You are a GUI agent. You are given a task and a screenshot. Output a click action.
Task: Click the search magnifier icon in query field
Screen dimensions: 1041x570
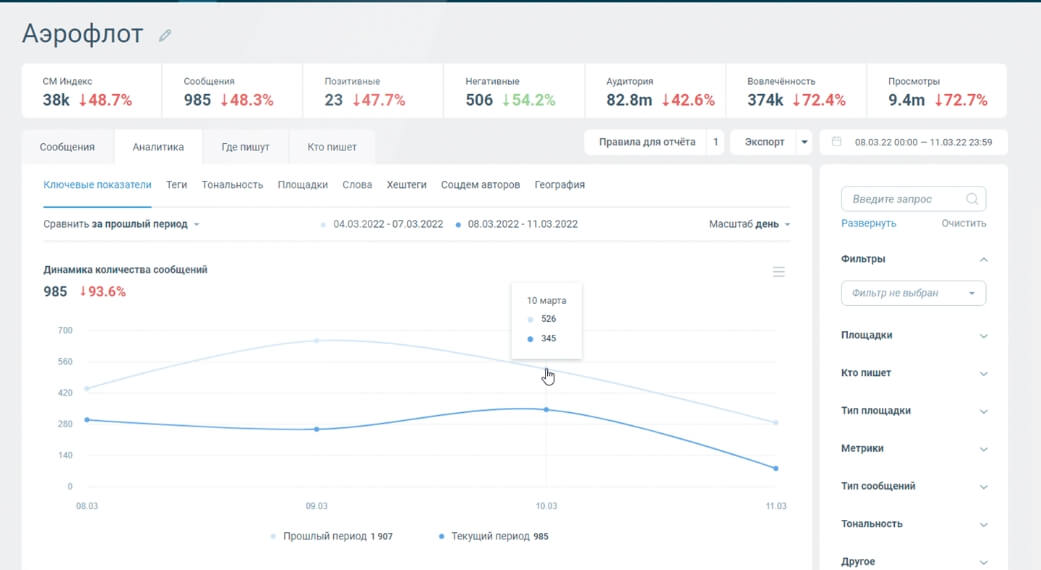tap(972, 199)
